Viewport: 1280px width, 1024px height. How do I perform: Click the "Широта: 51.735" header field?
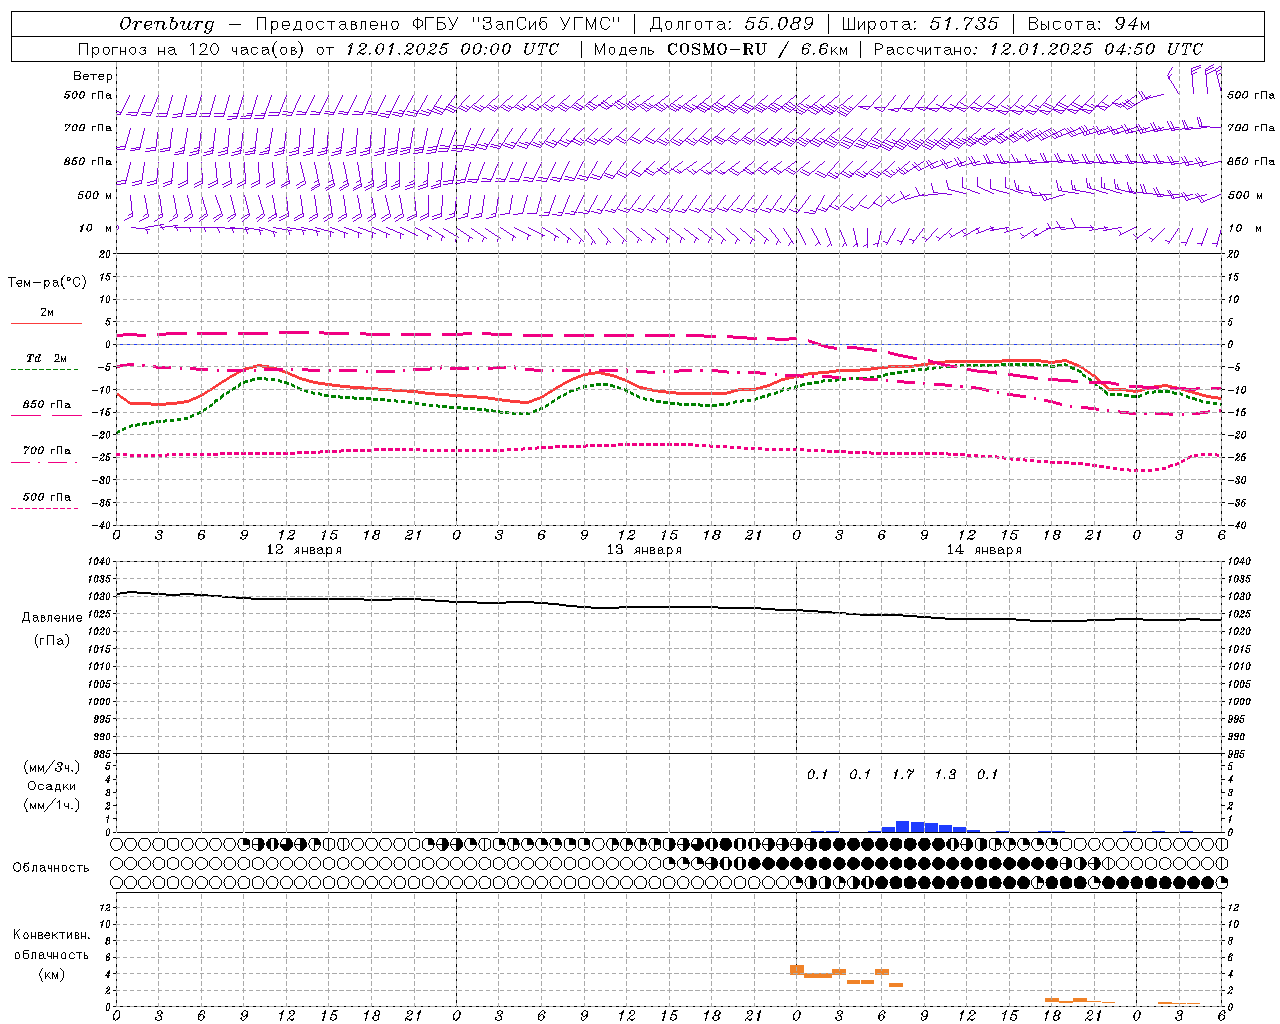point(920,24)
